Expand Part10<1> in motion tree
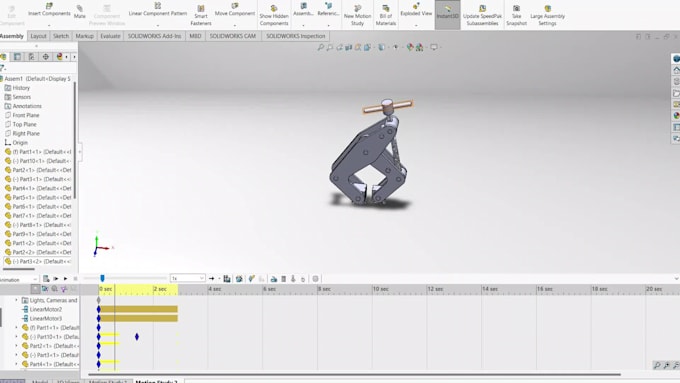 pos(16,337)
